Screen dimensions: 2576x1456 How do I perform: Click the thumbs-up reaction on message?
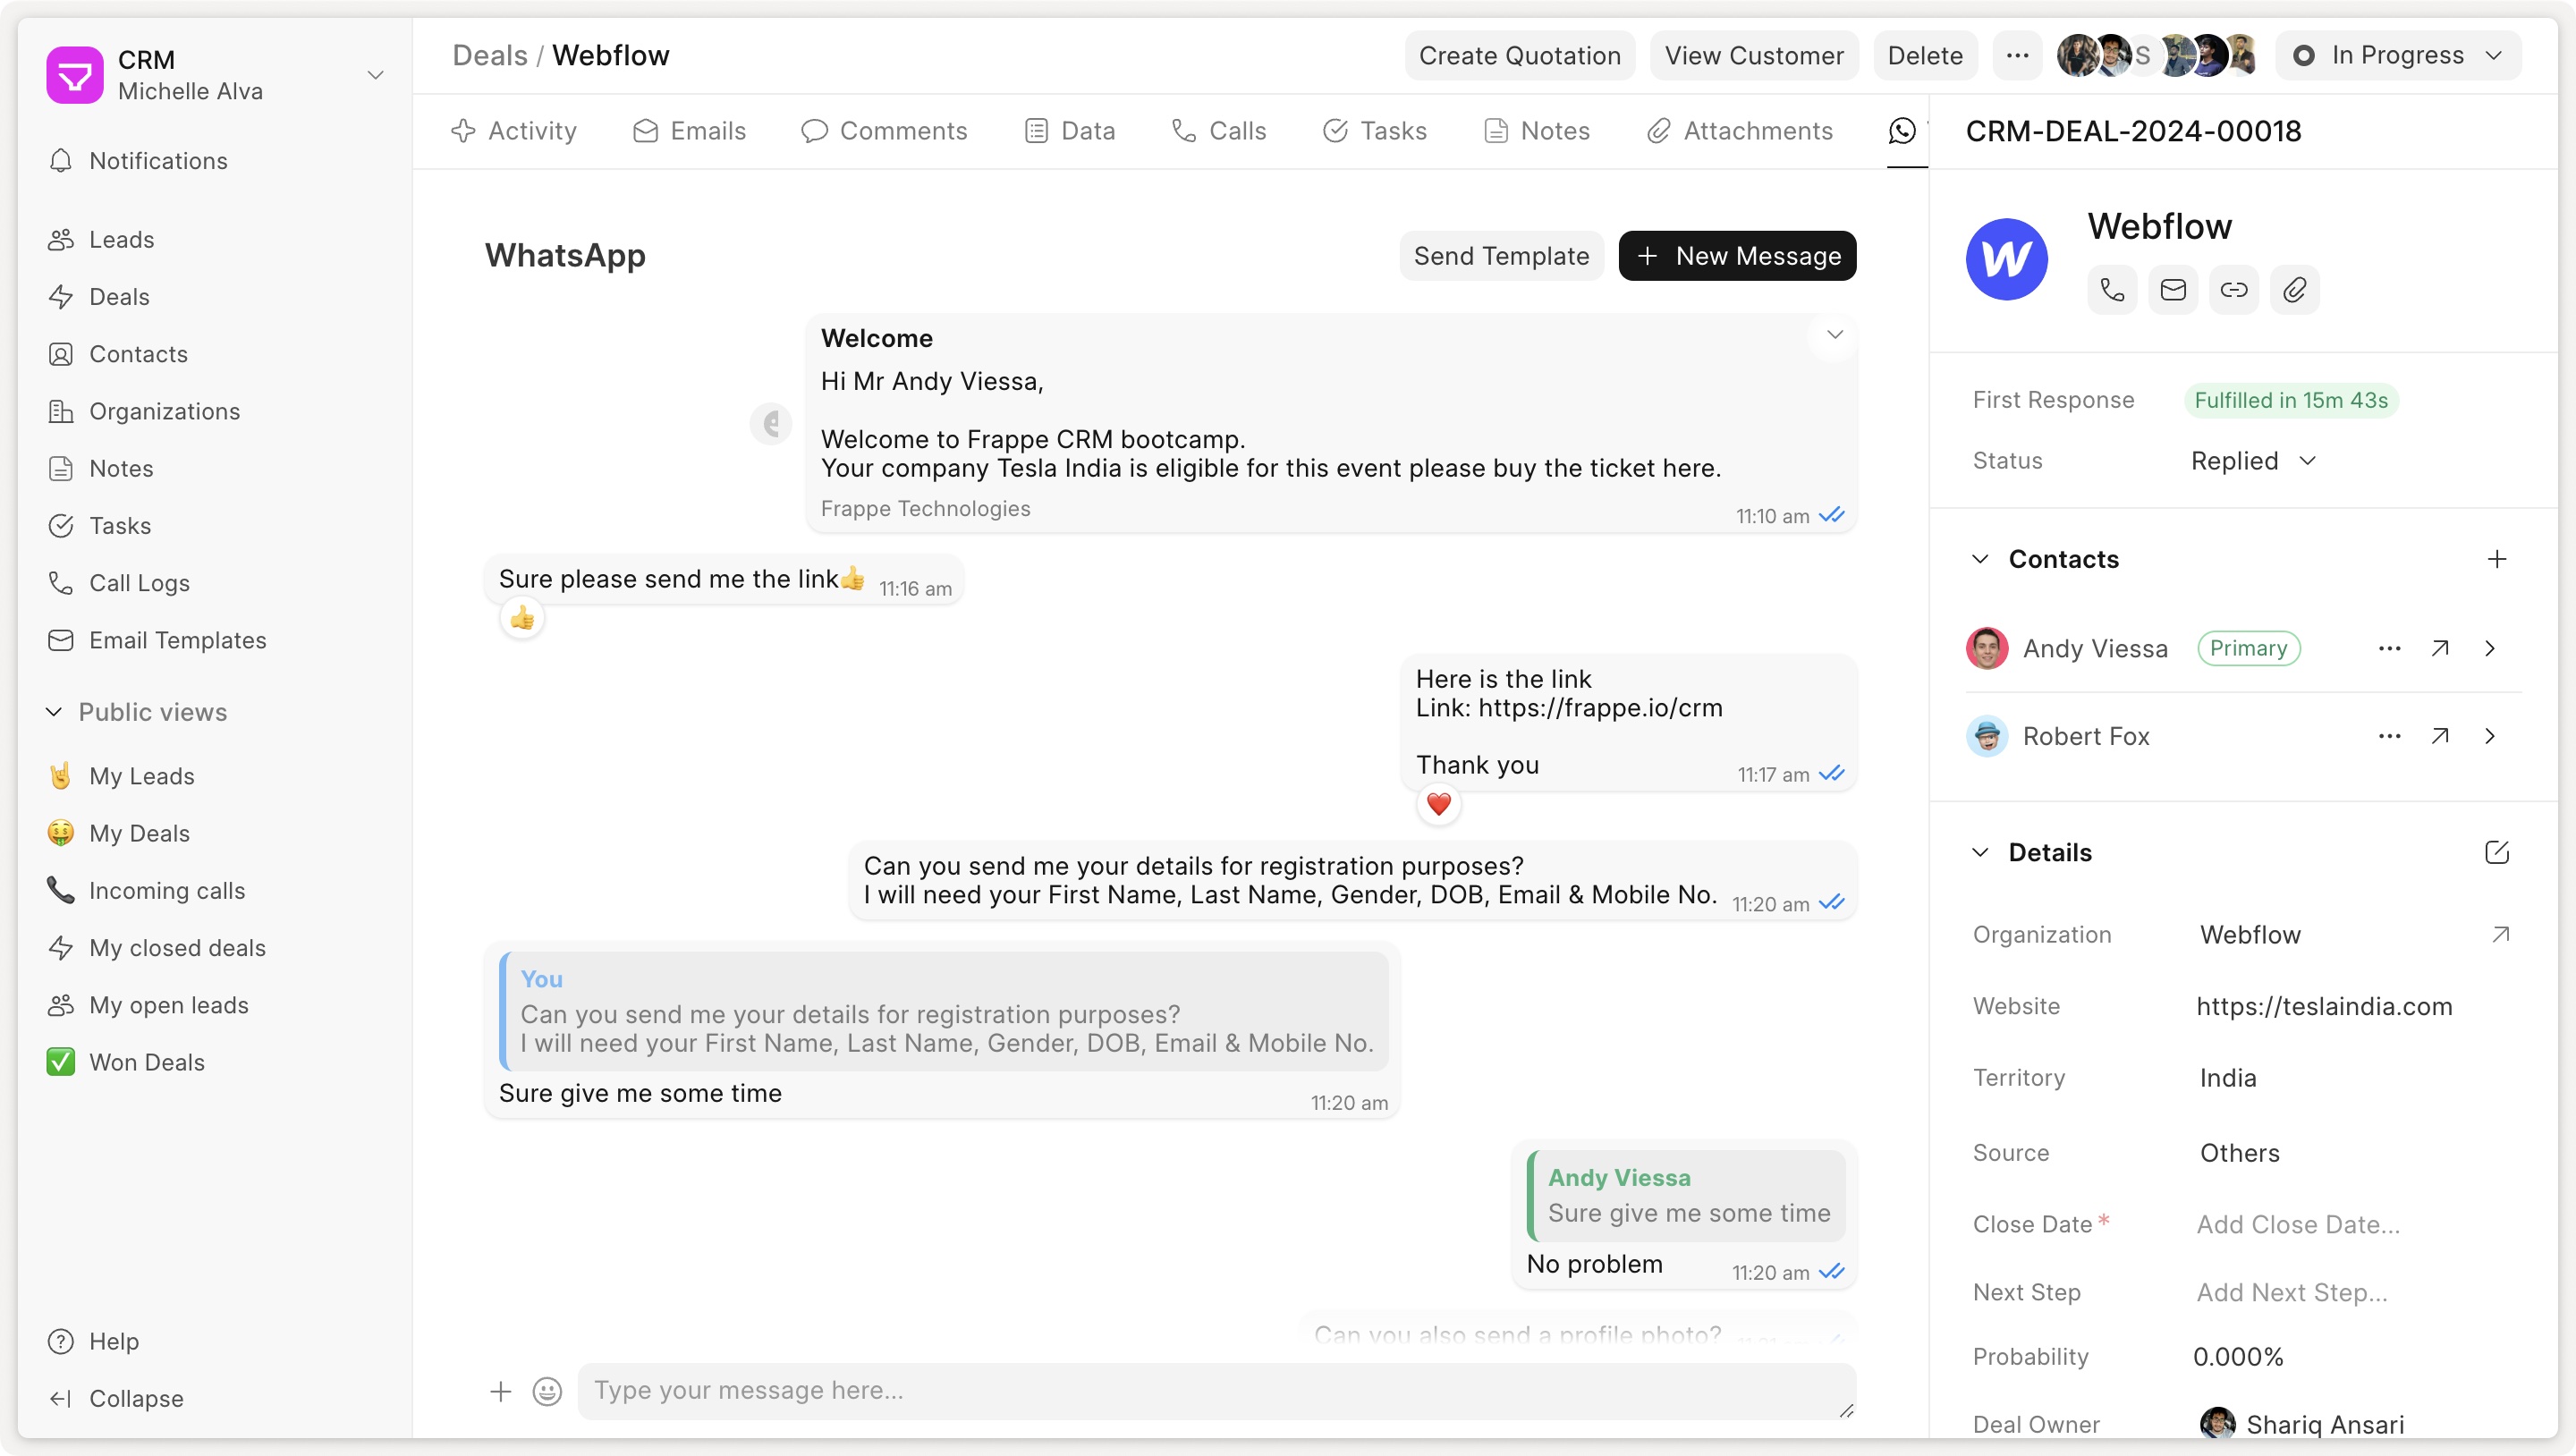pos(522,619)
